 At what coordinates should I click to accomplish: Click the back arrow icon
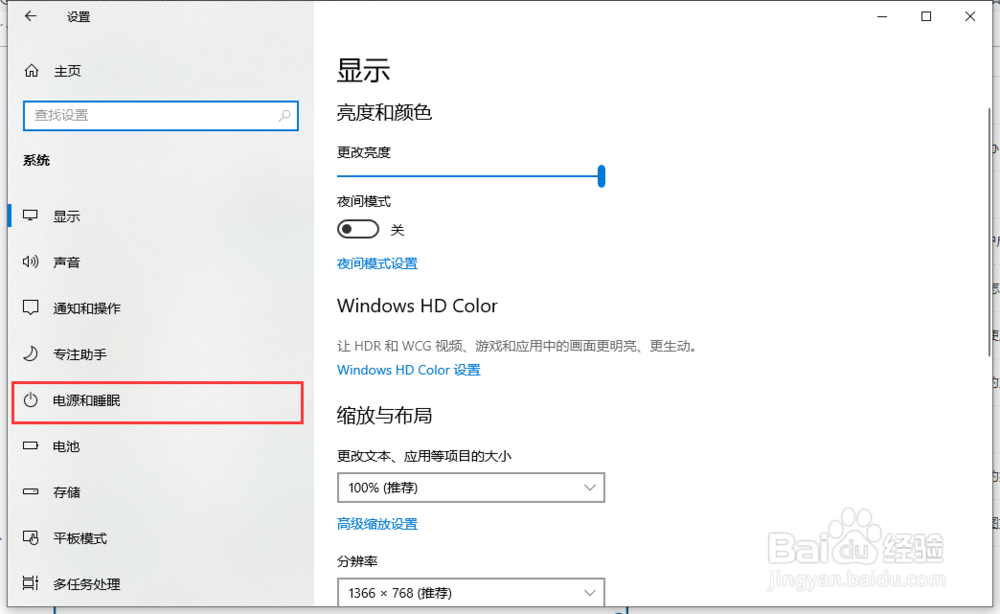point(31,17)
